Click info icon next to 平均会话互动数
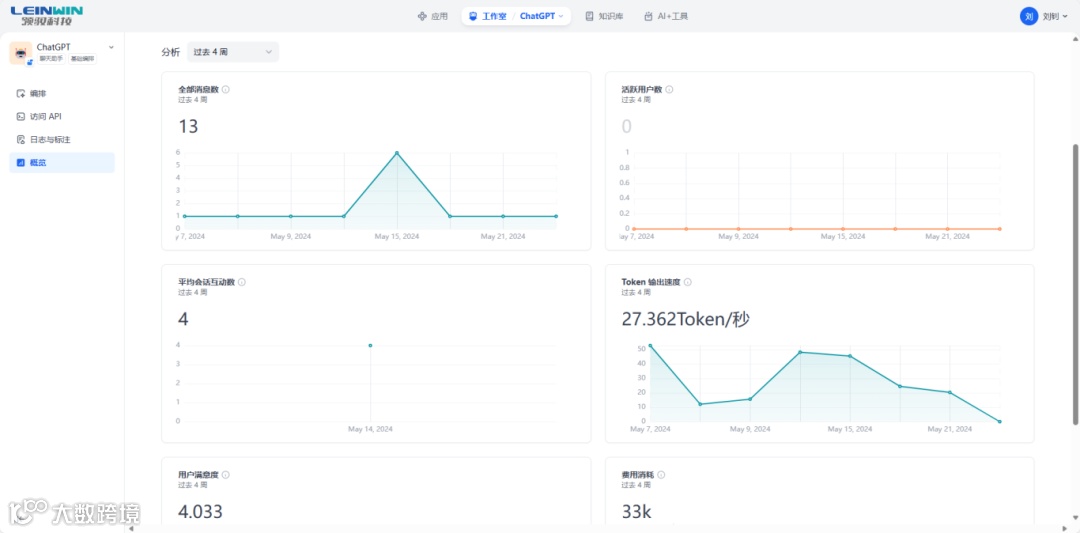This screenshot has width=1080, height=533. pos(242,282)
